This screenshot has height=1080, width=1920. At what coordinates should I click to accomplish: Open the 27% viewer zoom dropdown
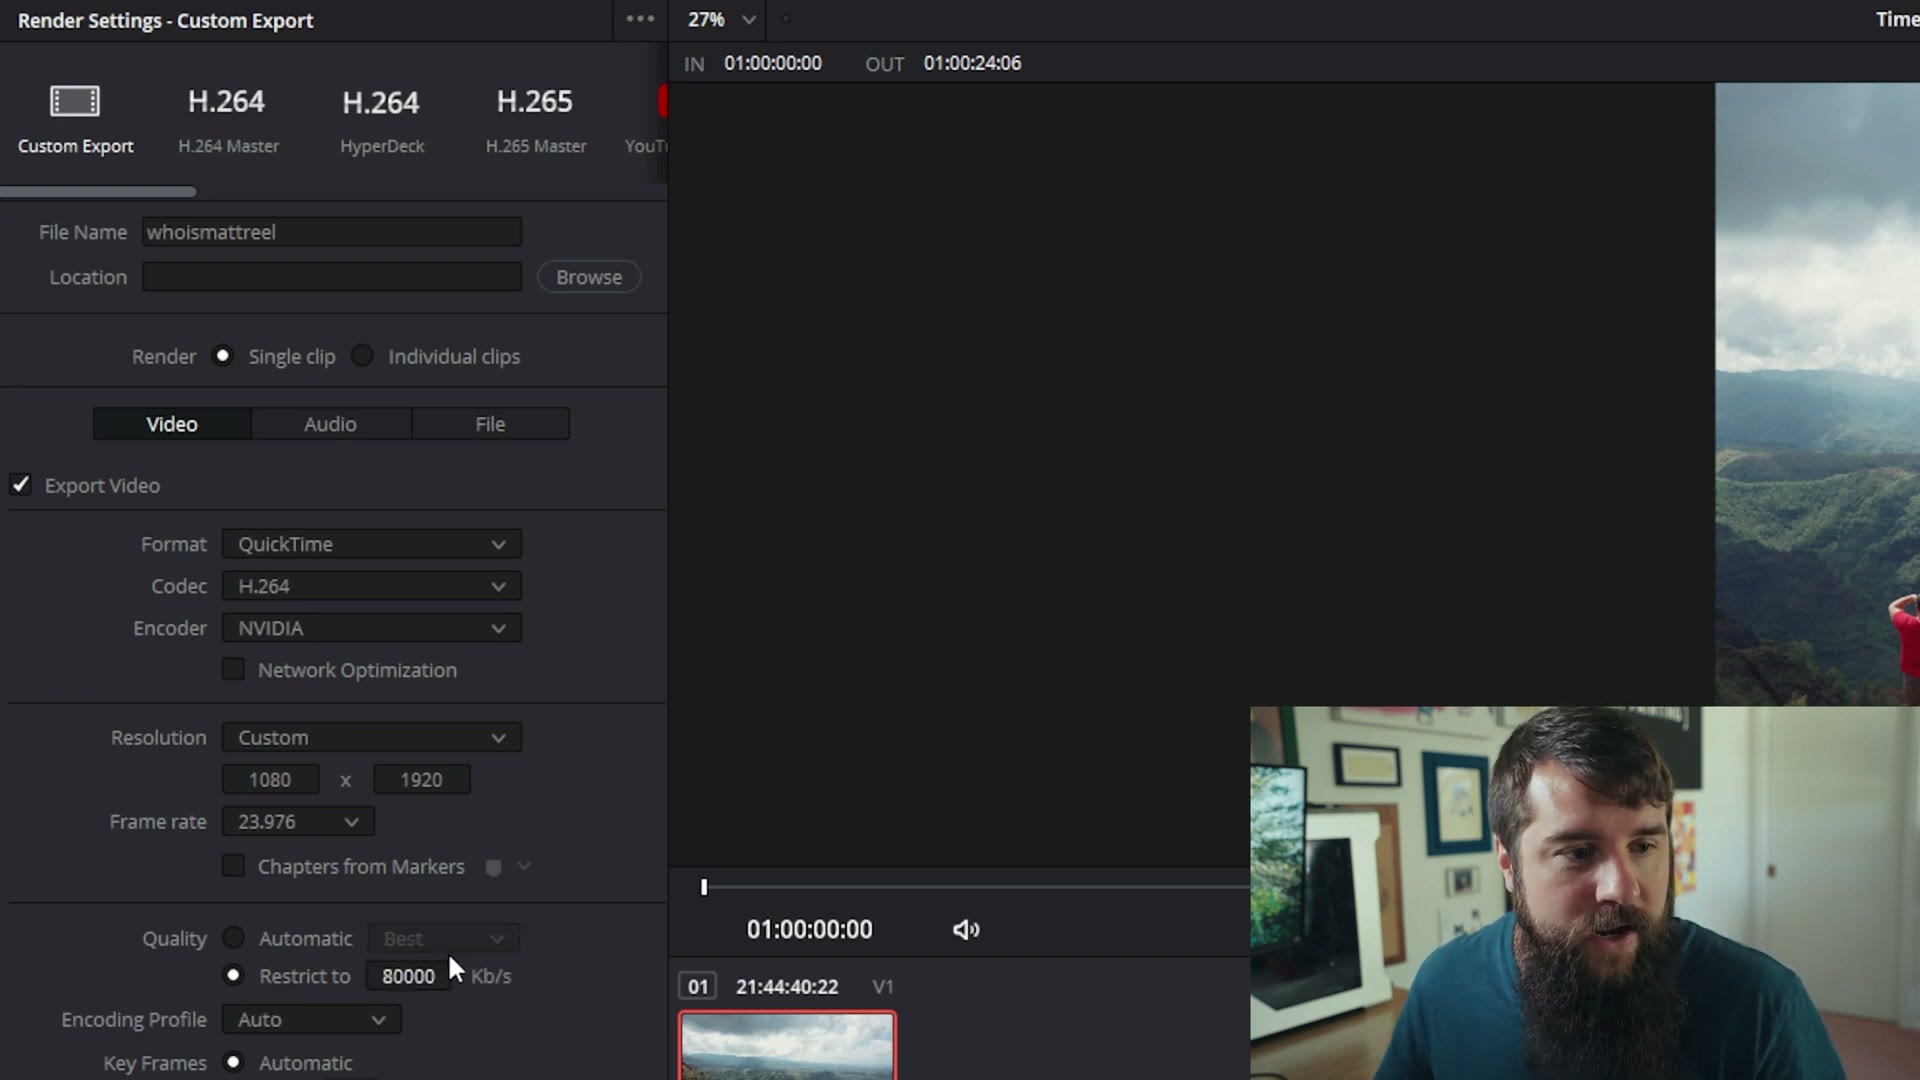point(721,19)
